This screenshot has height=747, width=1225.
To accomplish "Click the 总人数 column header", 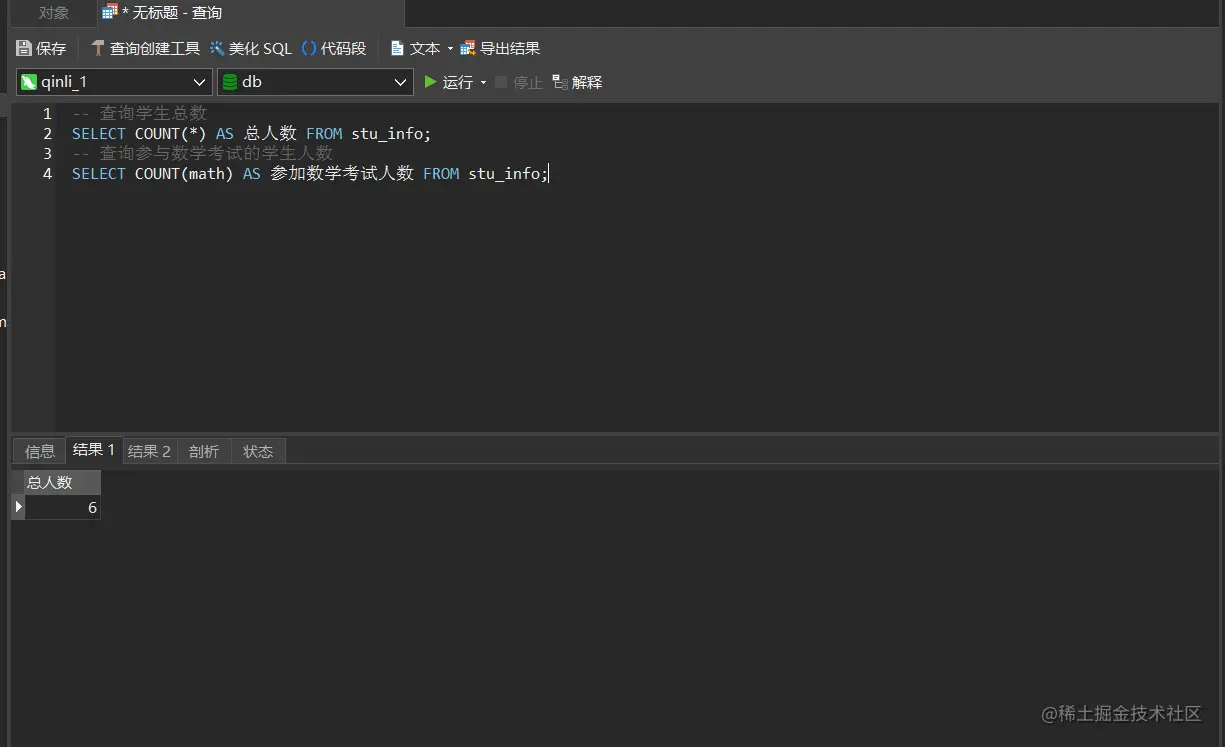I will pyautogui.click(x=62, y=482).
